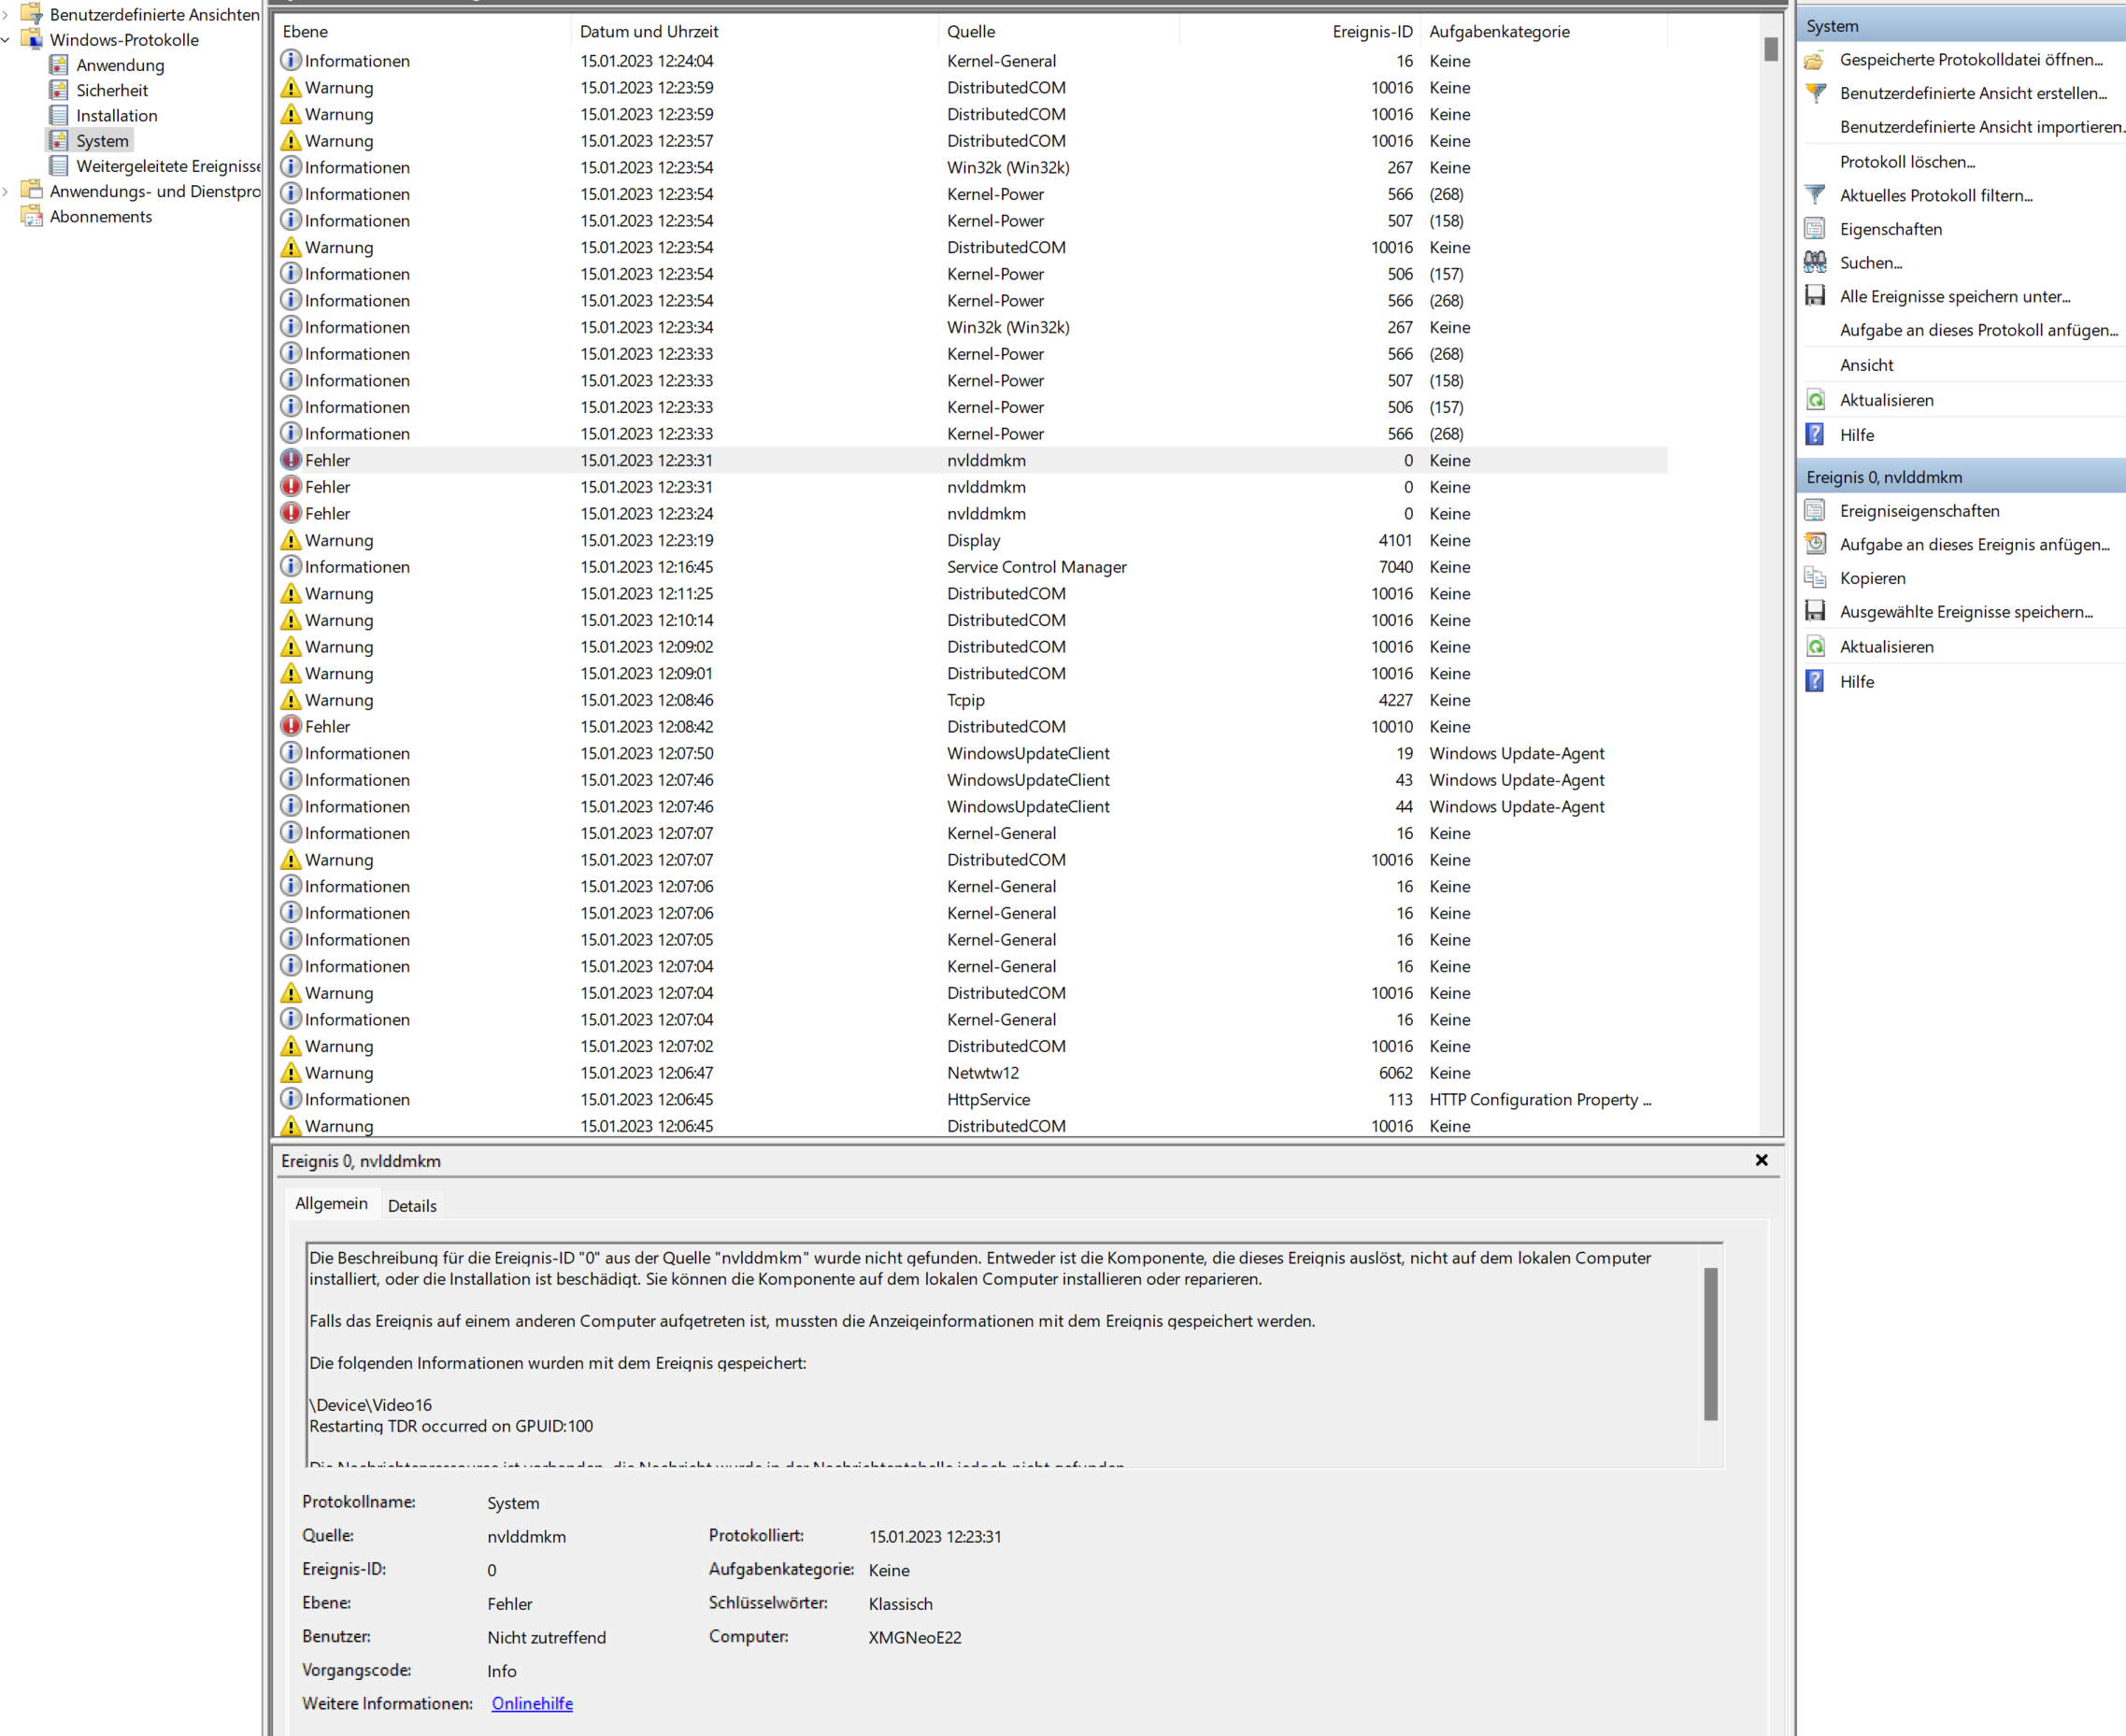Expand Anwendungs- und Dienstprotokolle node

coord(7,191)
